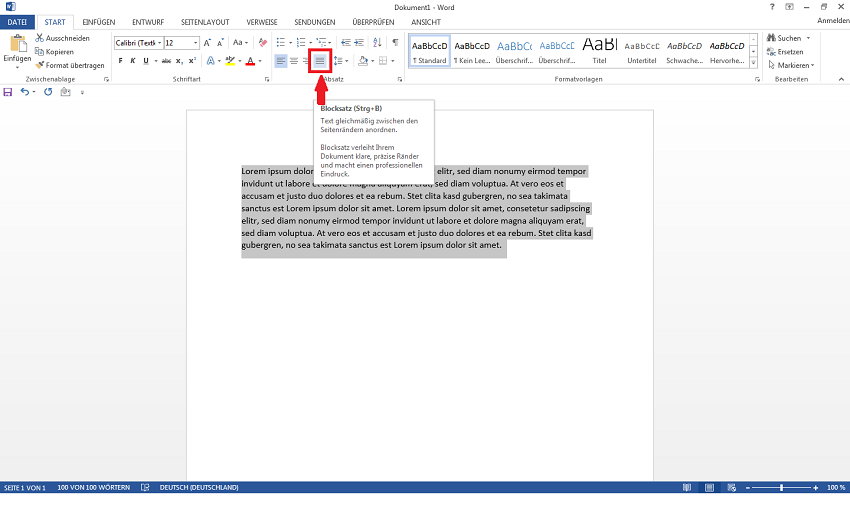Increase font size with the enlarge A icon
The width and height of the screenshot is (850, 531).
207,43
